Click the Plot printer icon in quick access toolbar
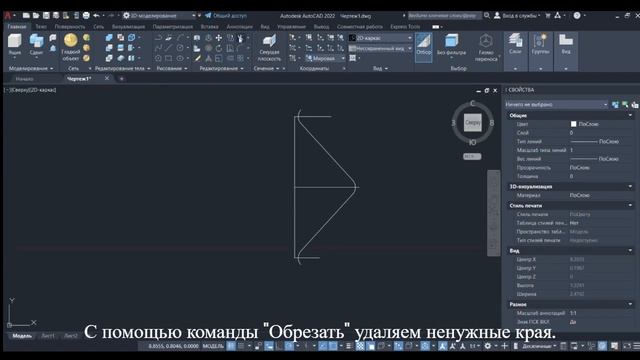The image size is (640, 360). (x=86, y=16)
